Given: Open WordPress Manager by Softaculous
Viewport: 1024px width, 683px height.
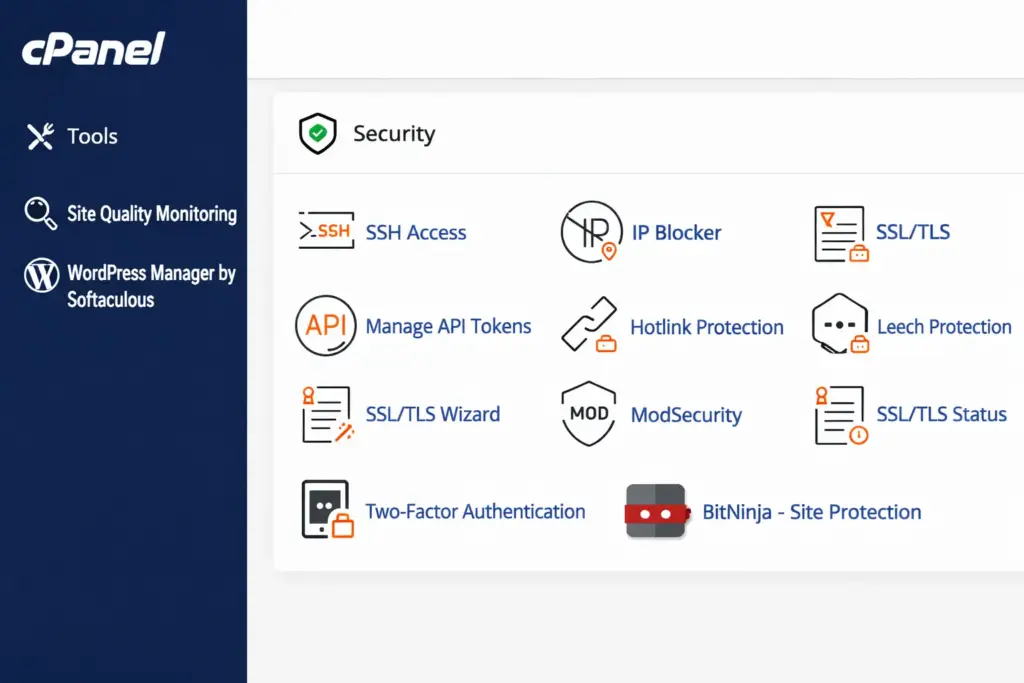Looking at the screenshot, I should tap(150, 286).
